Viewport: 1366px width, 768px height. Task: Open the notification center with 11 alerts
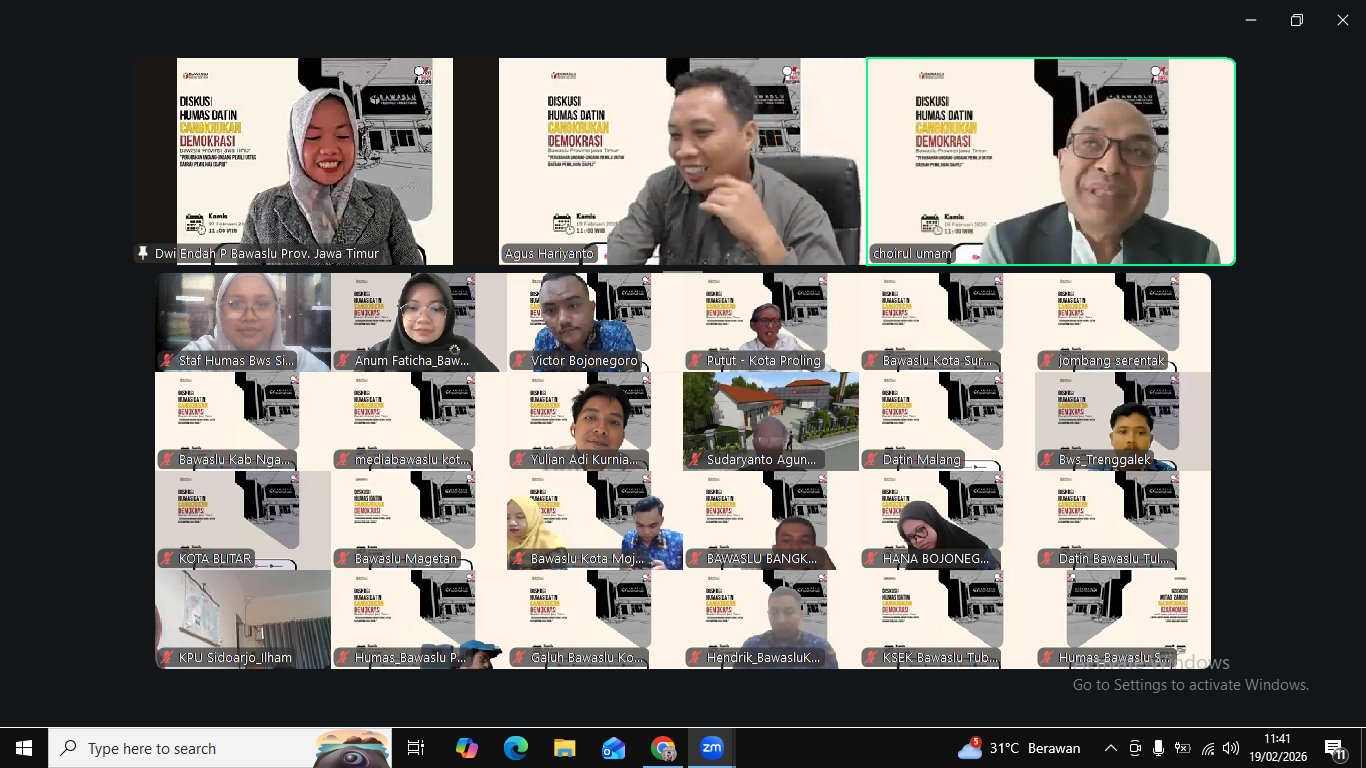pyautogui.click(x=1335, y=748)
